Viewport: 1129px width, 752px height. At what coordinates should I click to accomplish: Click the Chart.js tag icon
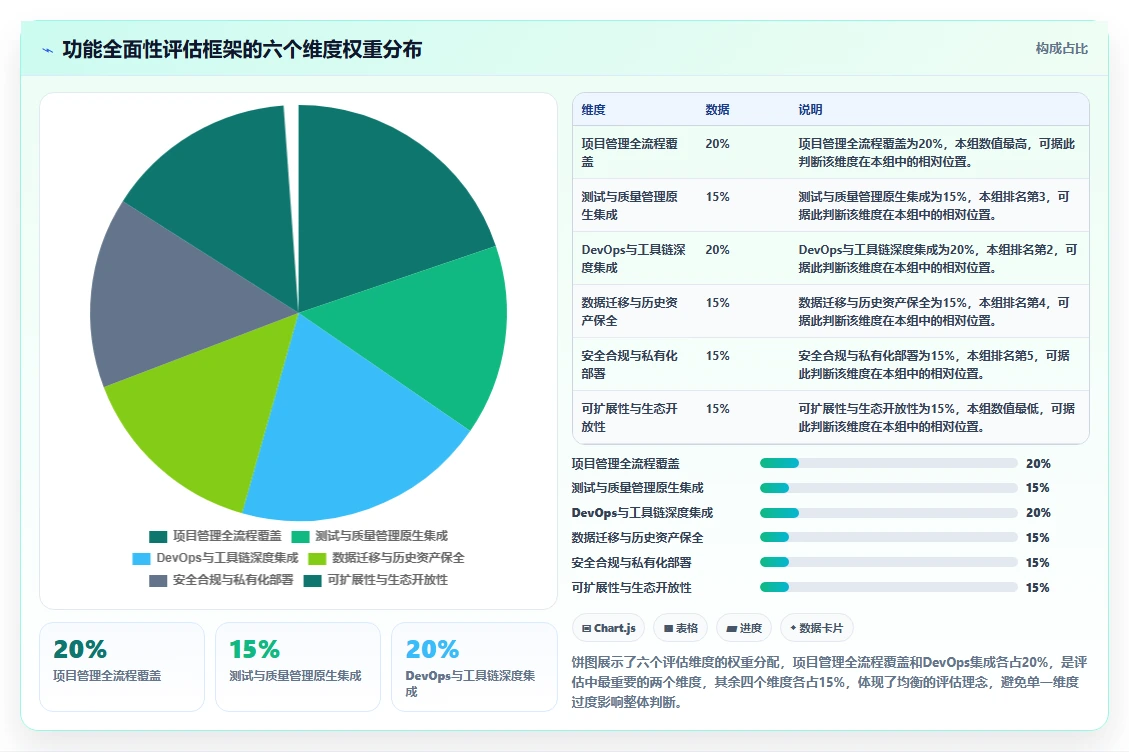point(586,628)
